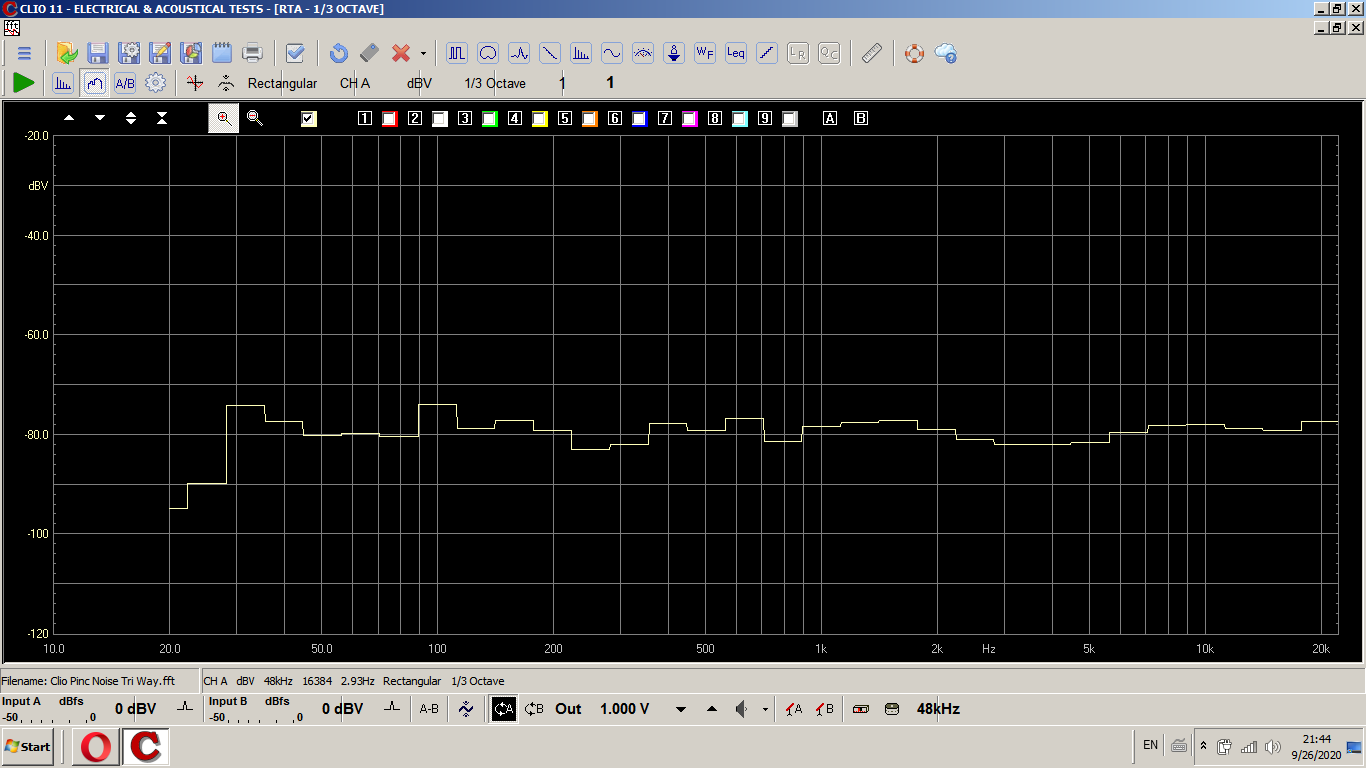The width and height of the screenshot is (1366, 768).
Task: Open the descending diagonal line icon
Action: tap(550, 53)
